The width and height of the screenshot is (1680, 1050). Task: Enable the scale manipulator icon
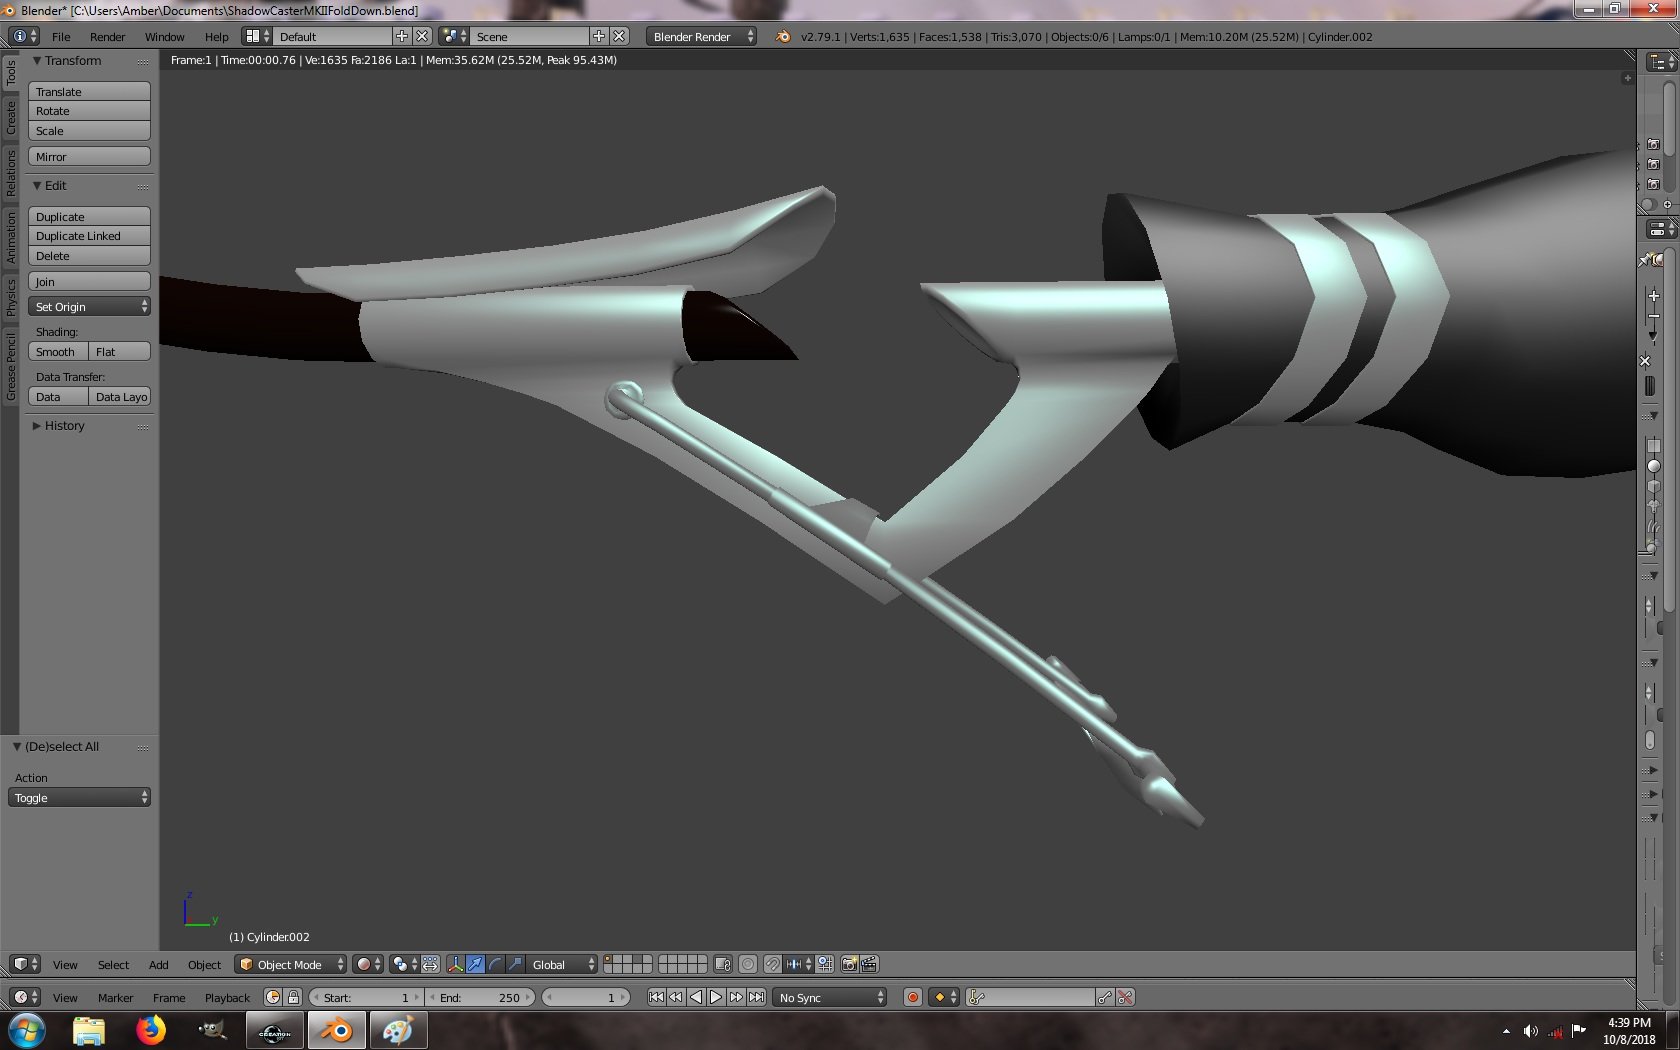point(515,964)
